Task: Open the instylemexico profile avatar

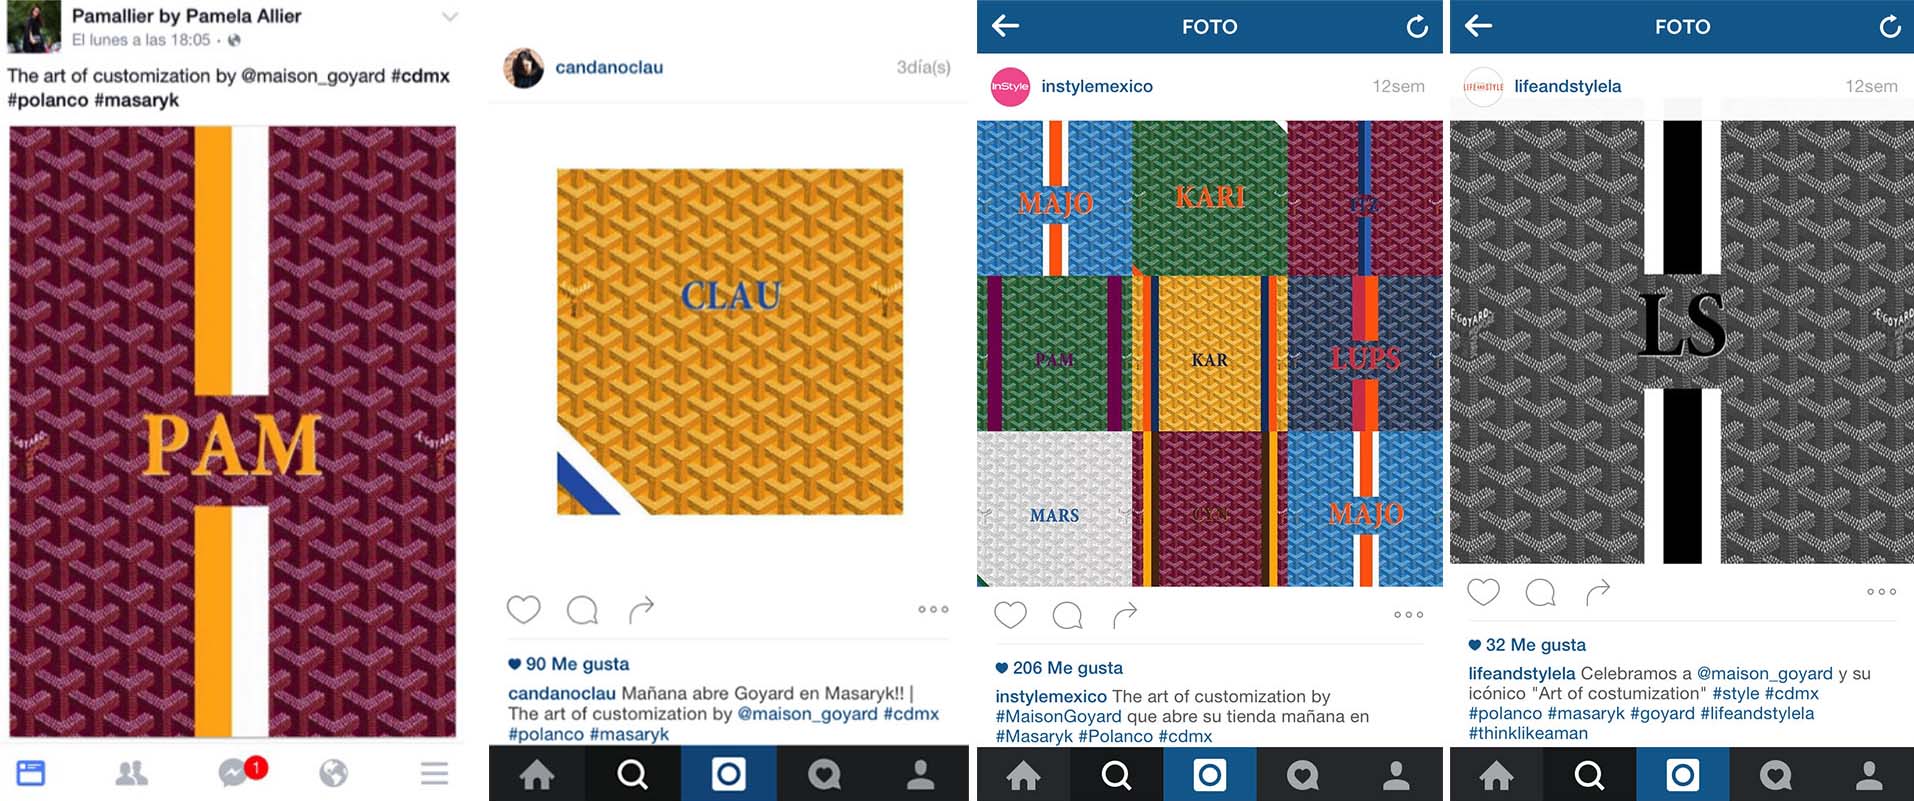Action: tap(1010, 87)
